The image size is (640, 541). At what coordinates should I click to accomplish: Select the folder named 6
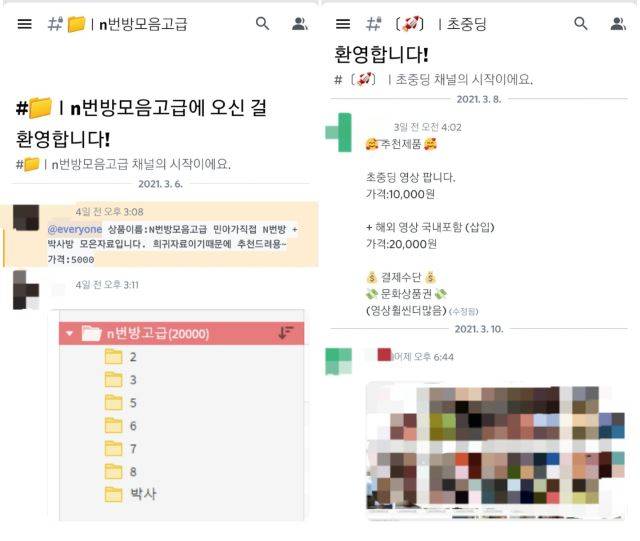click(x=121, y=426)
